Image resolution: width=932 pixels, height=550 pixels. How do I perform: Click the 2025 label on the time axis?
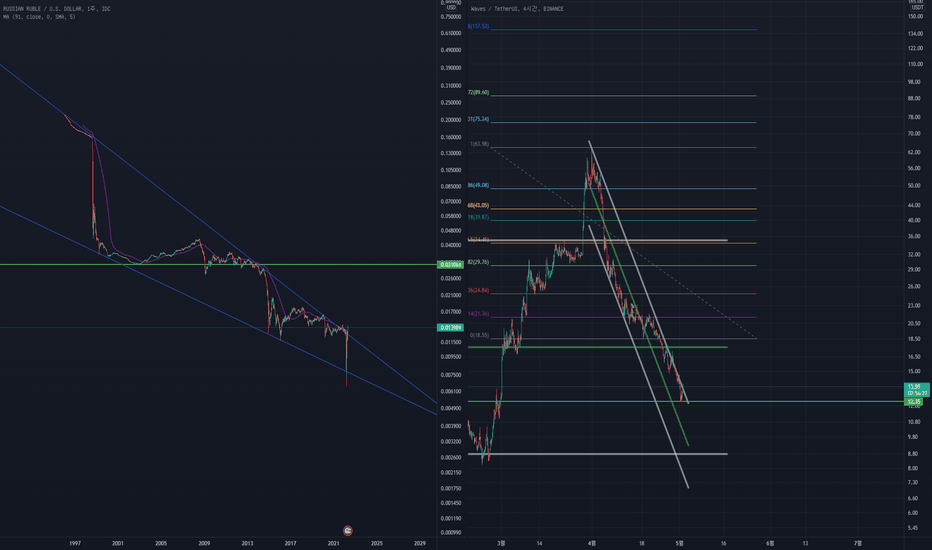pyautogui.click(x=376, y=543)
